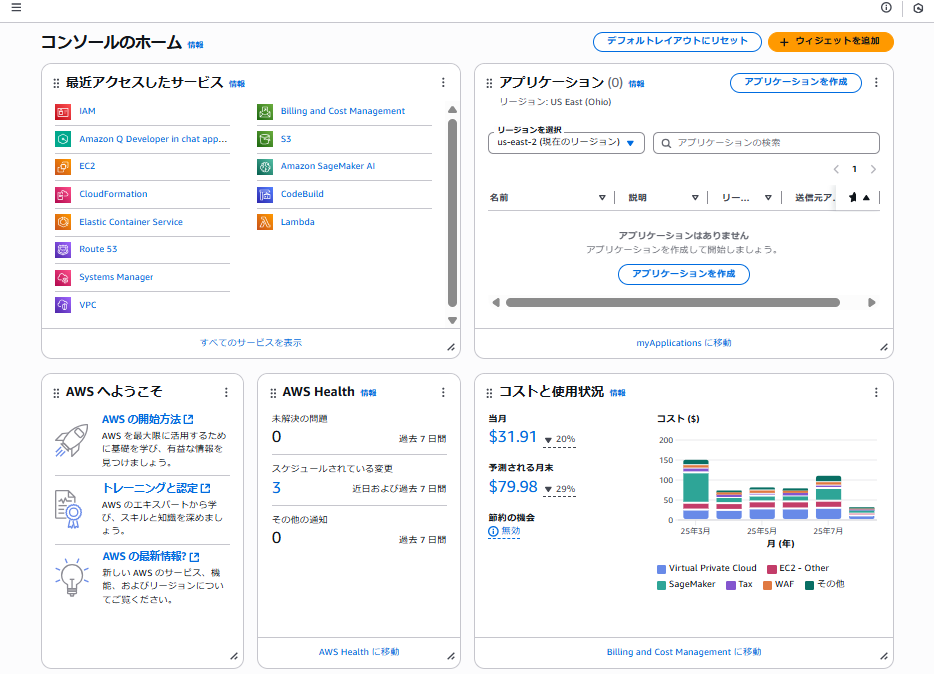
Task: Open the Cost and usage widget options menu
Action: point(876,392)
